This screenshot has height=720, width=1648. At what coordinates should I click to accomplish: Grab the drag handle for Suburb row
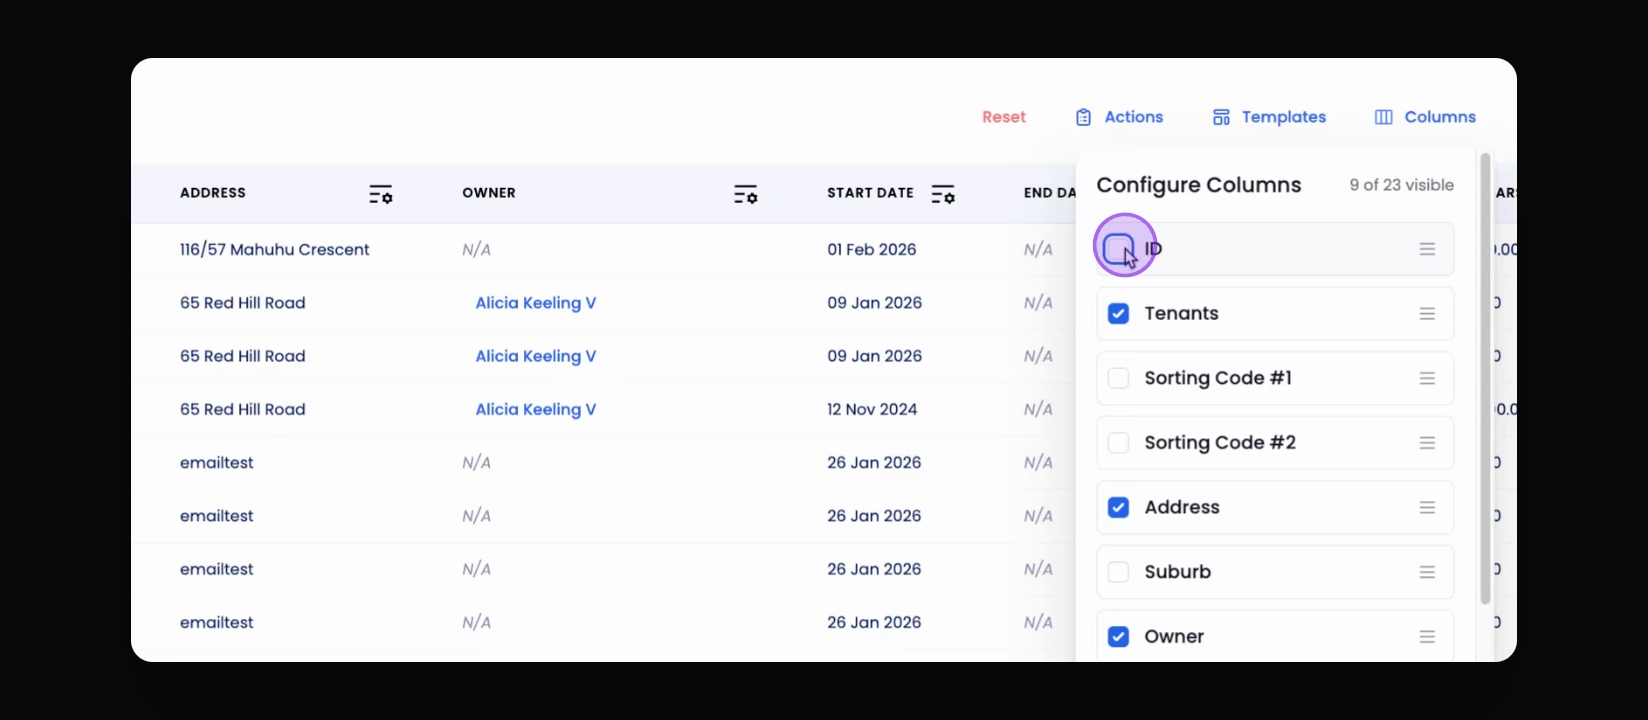[1427, 572]
